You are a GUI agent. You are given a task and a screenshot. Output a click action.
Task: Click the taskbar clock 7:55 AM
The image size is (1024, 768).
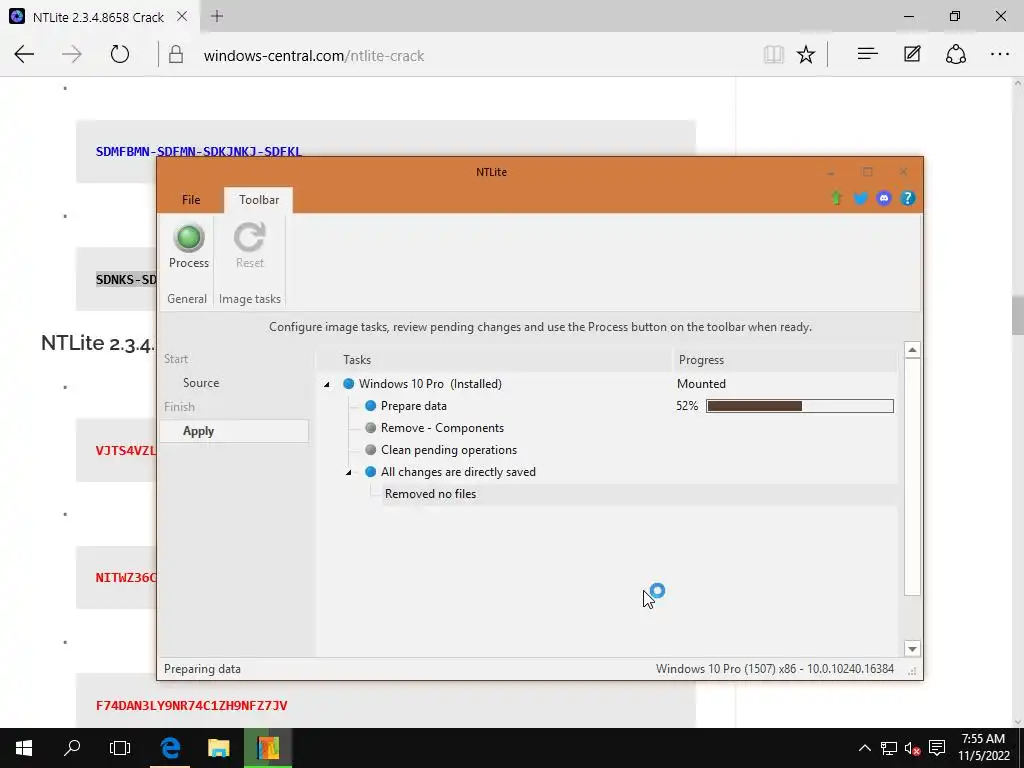[x=983, y=739]
